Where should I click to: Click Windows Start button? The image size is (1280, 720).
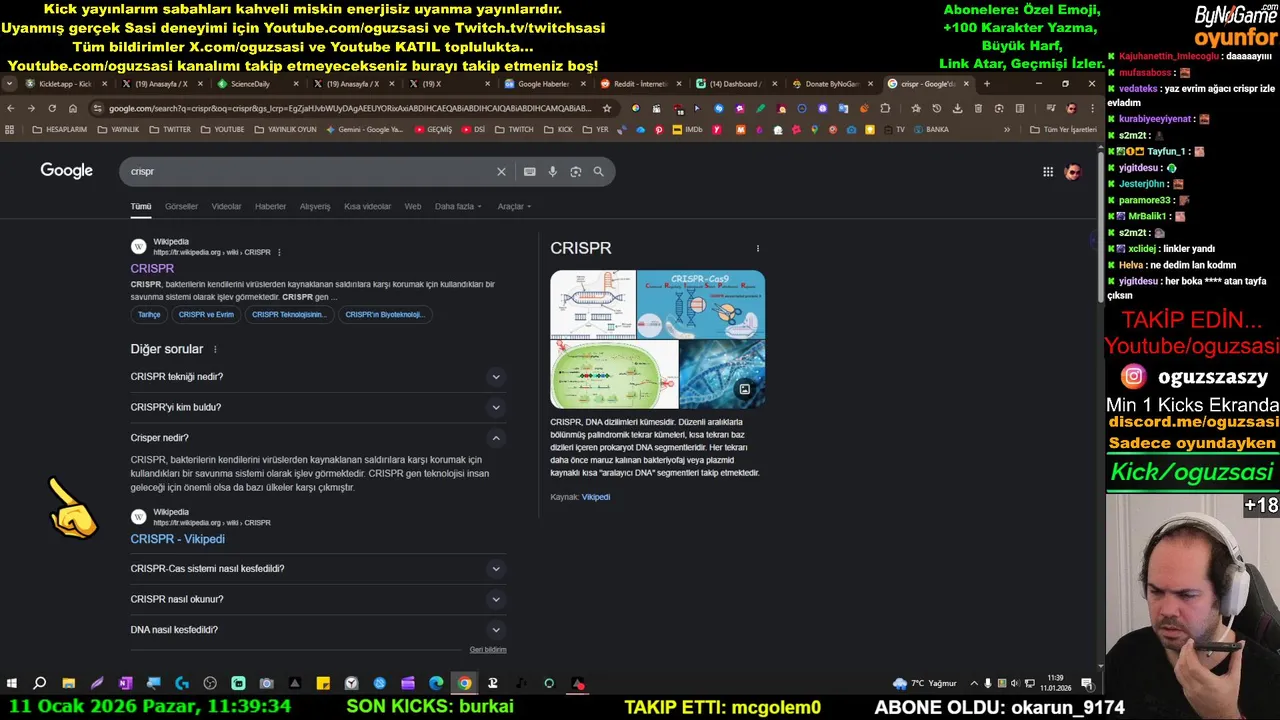(x=12, y=684)
